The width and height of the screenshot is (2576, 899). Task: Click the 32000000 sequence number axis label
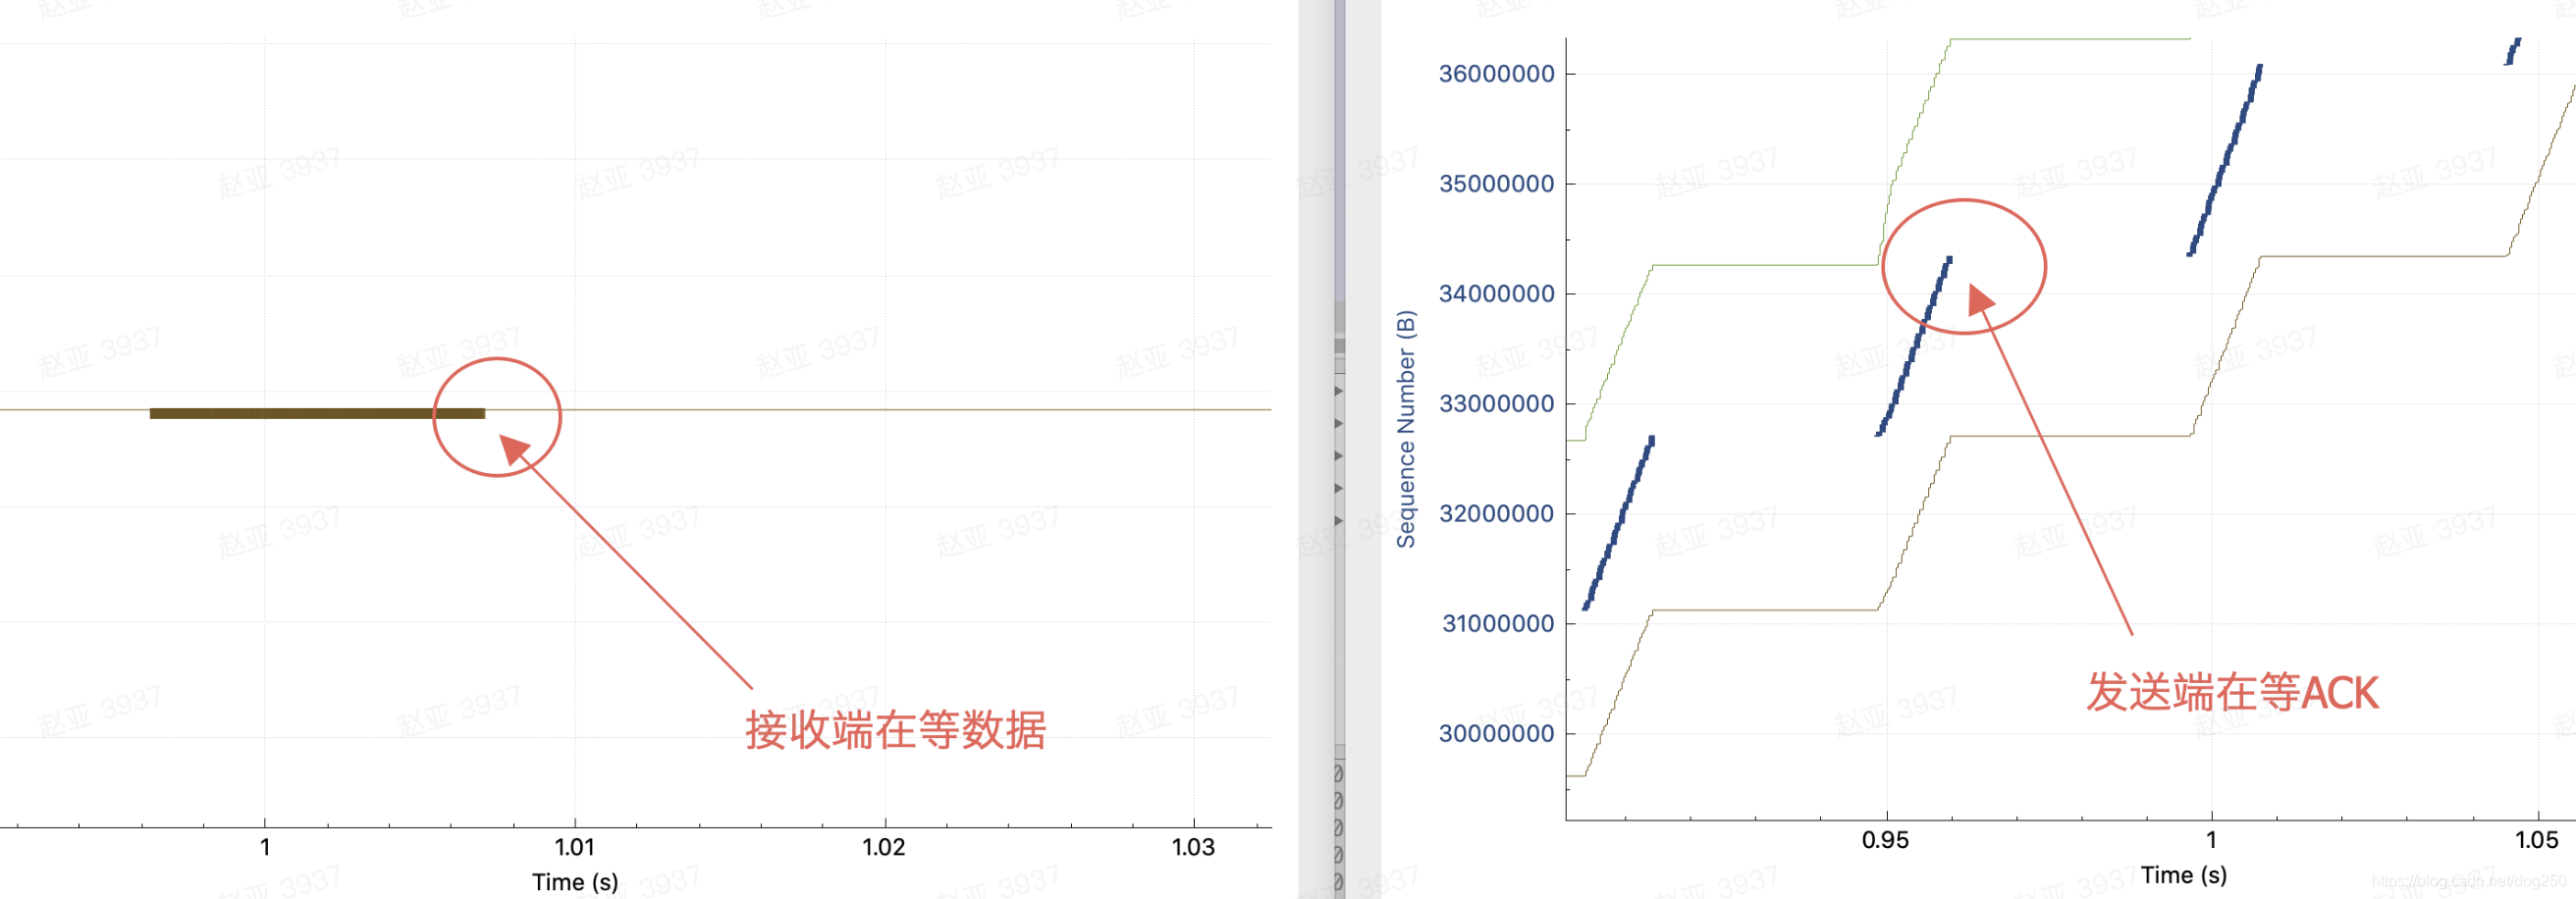coord(1496,514)
